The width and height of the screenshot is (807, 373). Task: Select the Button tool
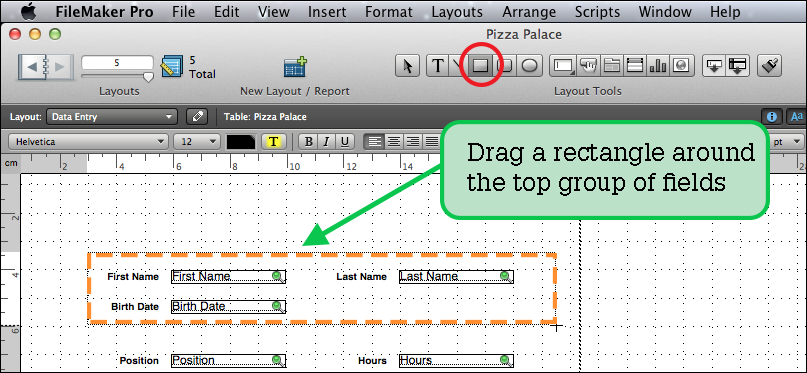[588, 66]
